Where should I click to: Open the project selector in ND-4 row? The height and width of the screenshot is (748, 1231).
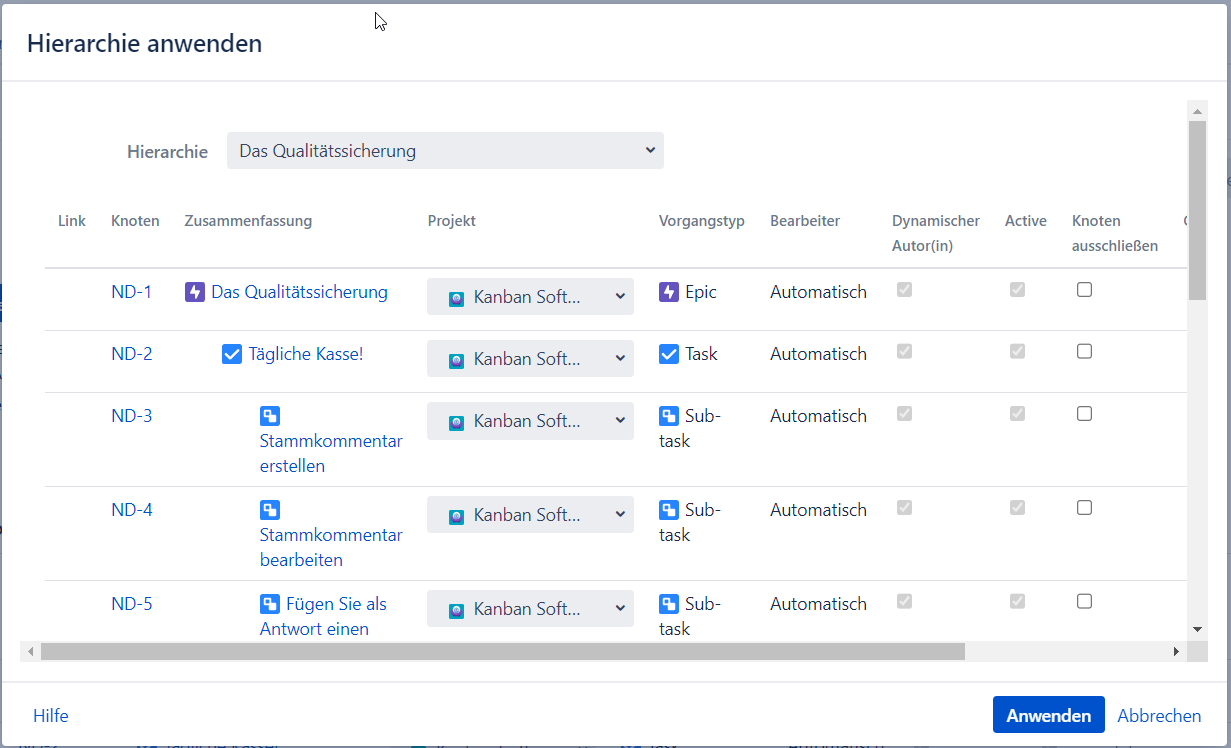pyautogui.click(x=530, y=515)
